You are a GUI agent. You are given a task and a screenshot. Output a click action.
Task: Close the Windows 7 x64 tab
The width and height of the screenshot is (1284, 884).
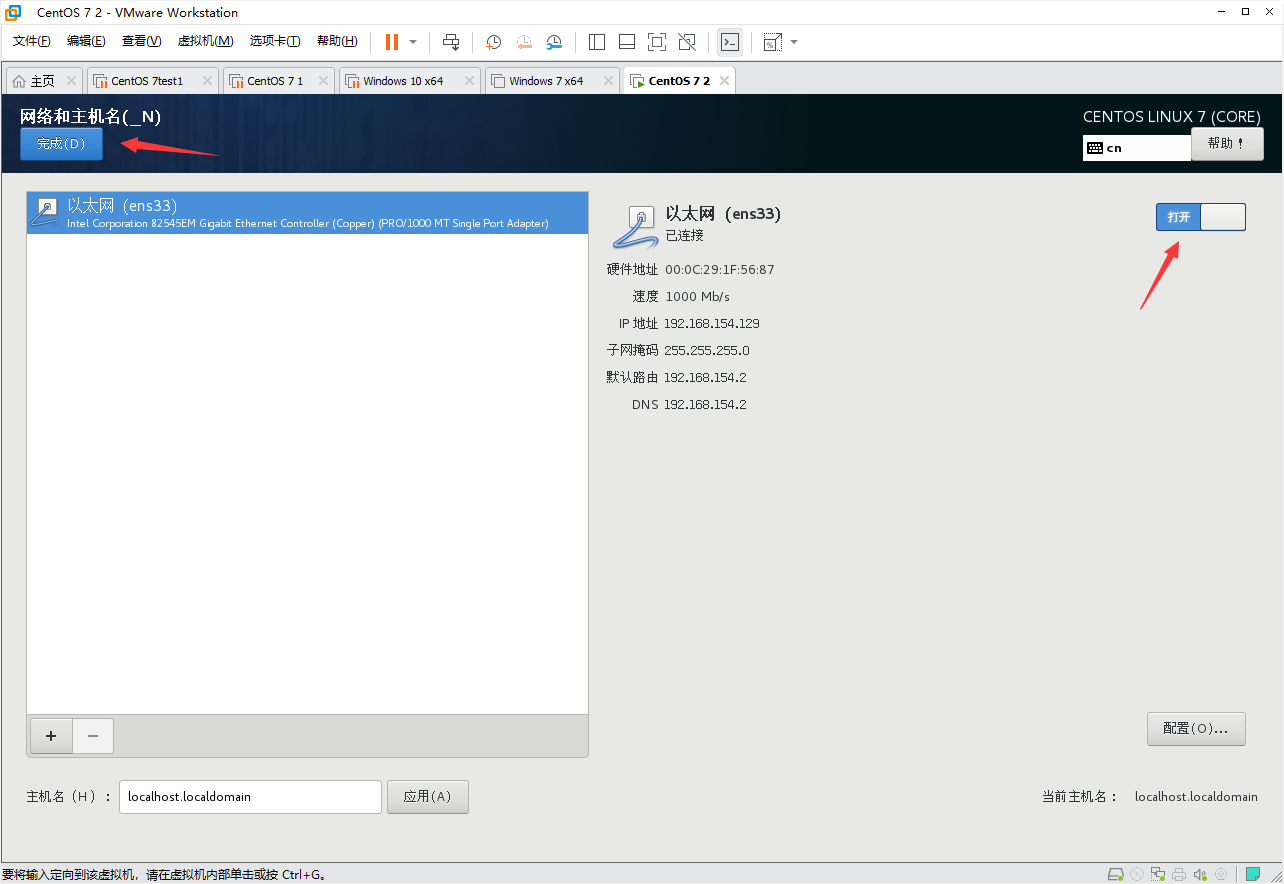607,81
